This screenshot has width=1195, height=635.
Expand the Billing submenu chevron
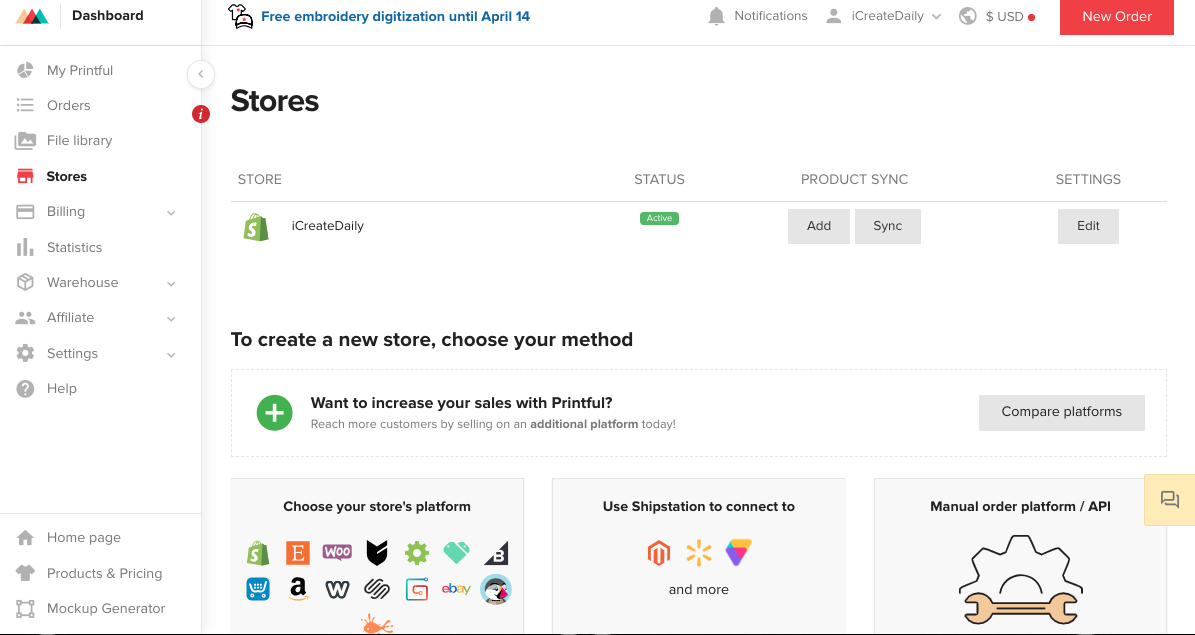point(171,213)
